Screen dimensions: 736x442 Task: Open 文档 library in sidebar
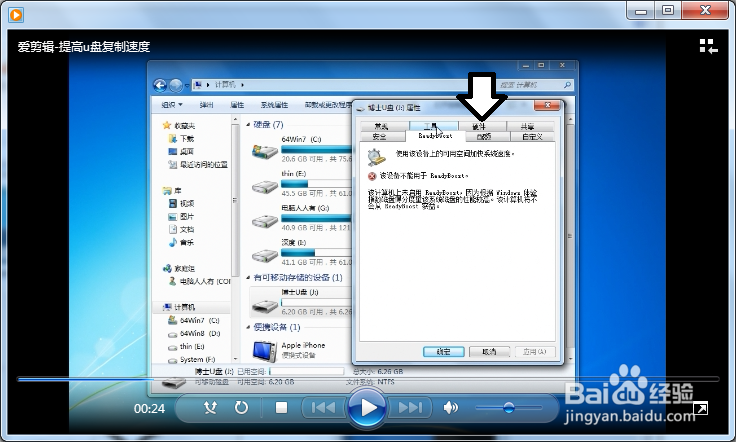(181, 229)
